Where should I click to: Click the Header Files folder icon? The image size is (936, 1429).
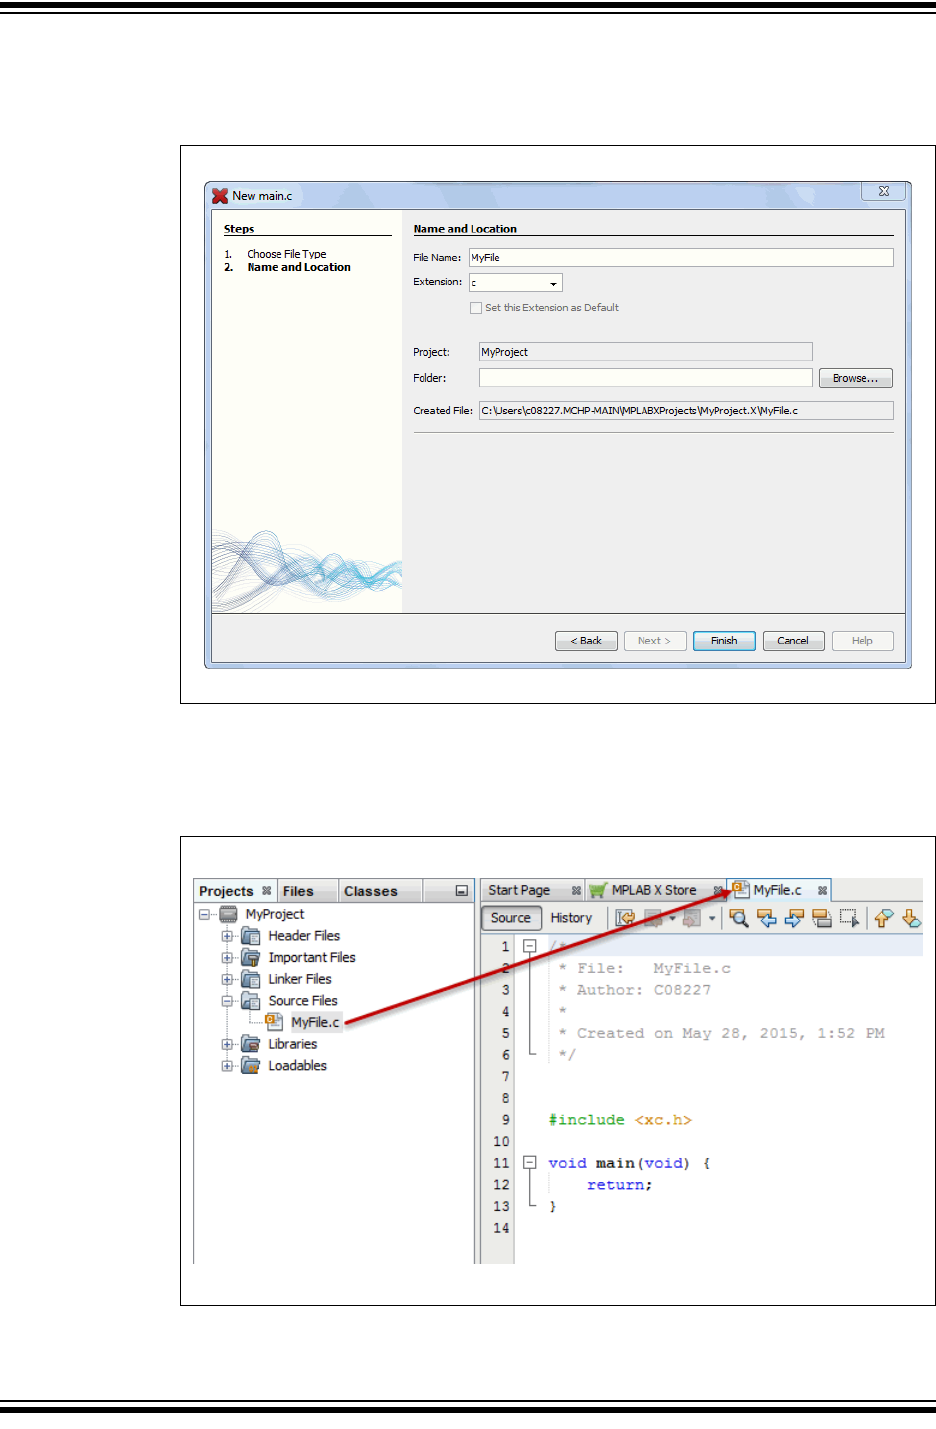[x=251, y=936]
